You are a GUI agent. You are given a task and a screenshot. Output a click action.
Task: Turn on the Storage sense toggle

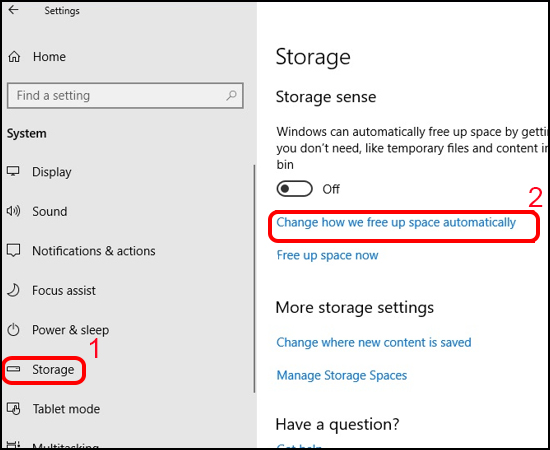294,189
